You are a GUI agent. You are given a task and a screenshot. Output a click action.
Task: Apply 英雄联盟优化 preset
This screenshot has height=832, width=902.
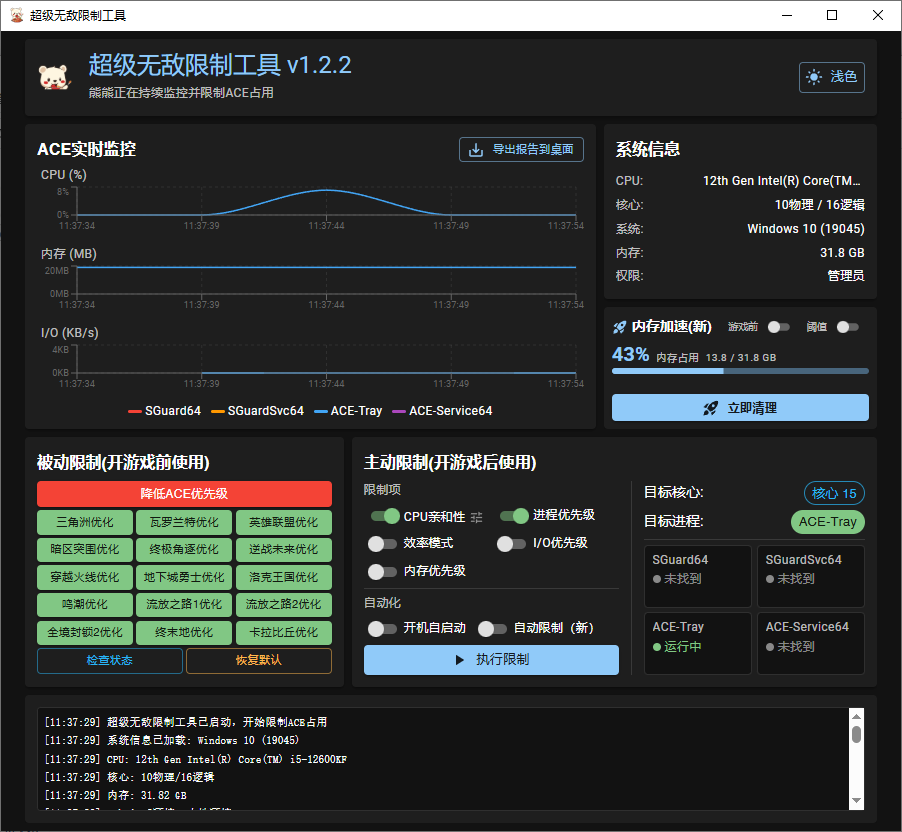click(x=284, y=522)
